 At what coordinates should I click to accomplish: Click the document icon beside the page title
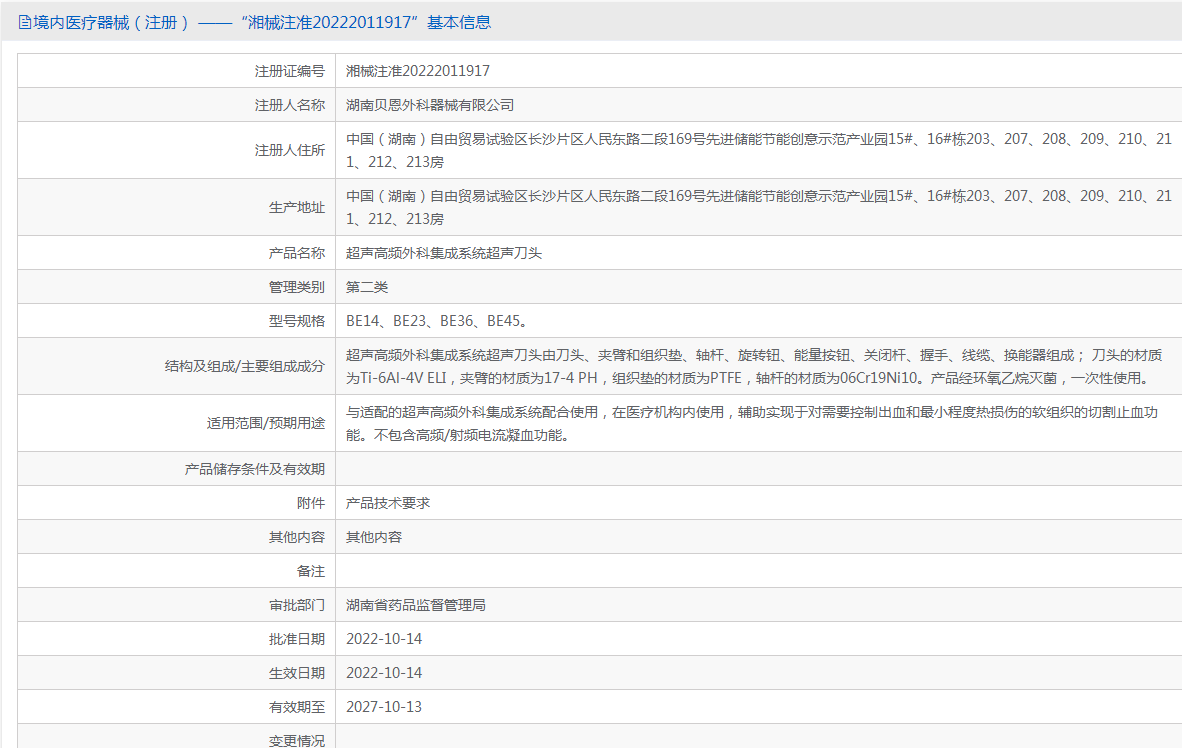click(25, 23)
